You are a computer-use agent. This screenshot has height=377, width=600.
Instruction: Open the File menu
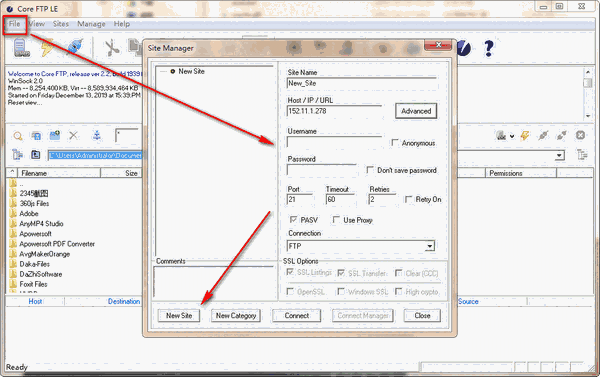click(15, 24)
